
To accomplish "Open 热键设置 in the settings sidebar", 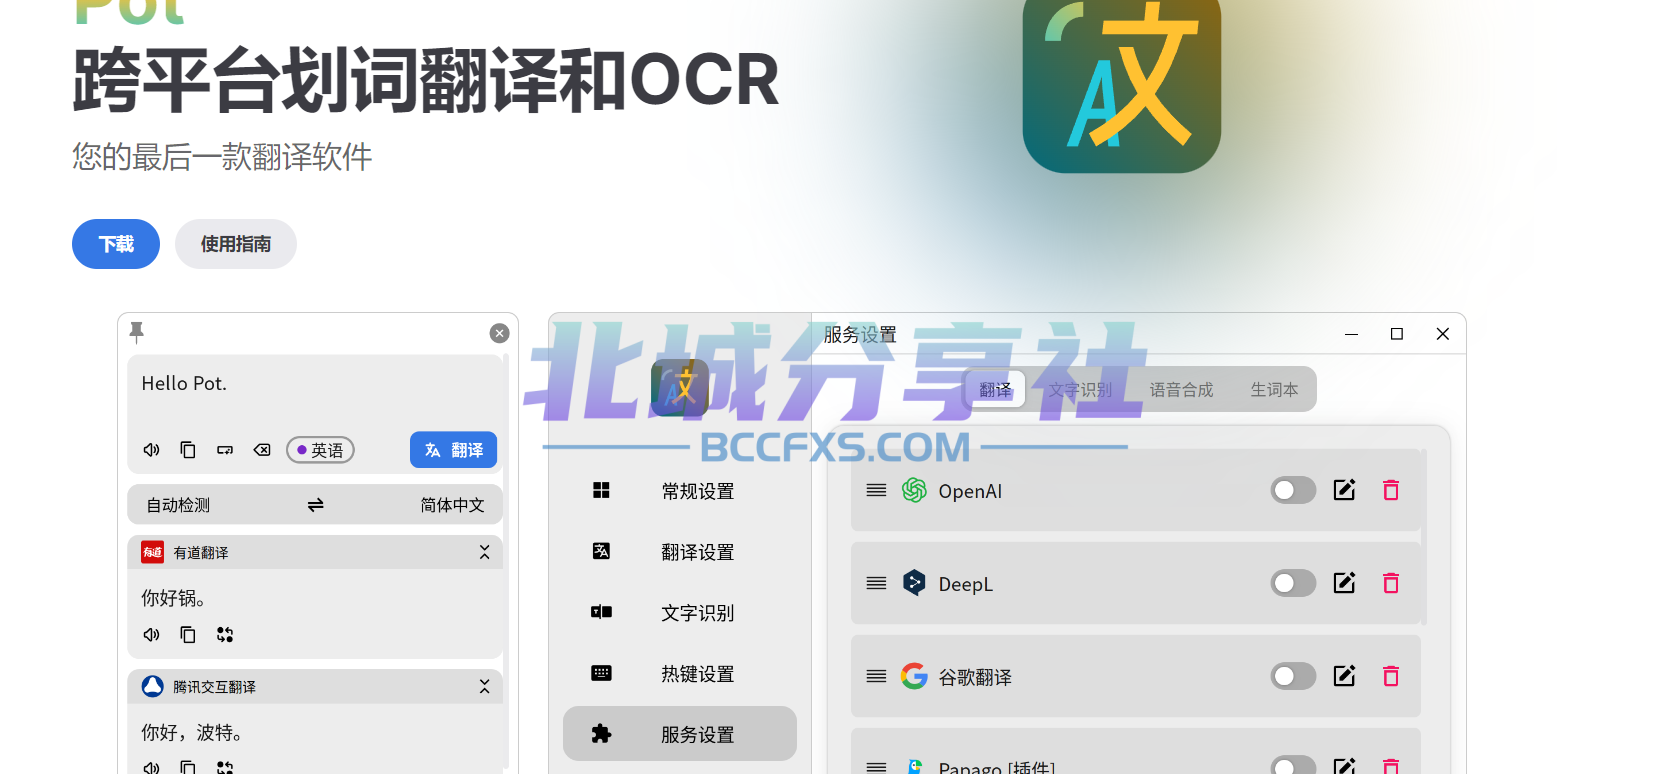I will [x=680, y=674].
